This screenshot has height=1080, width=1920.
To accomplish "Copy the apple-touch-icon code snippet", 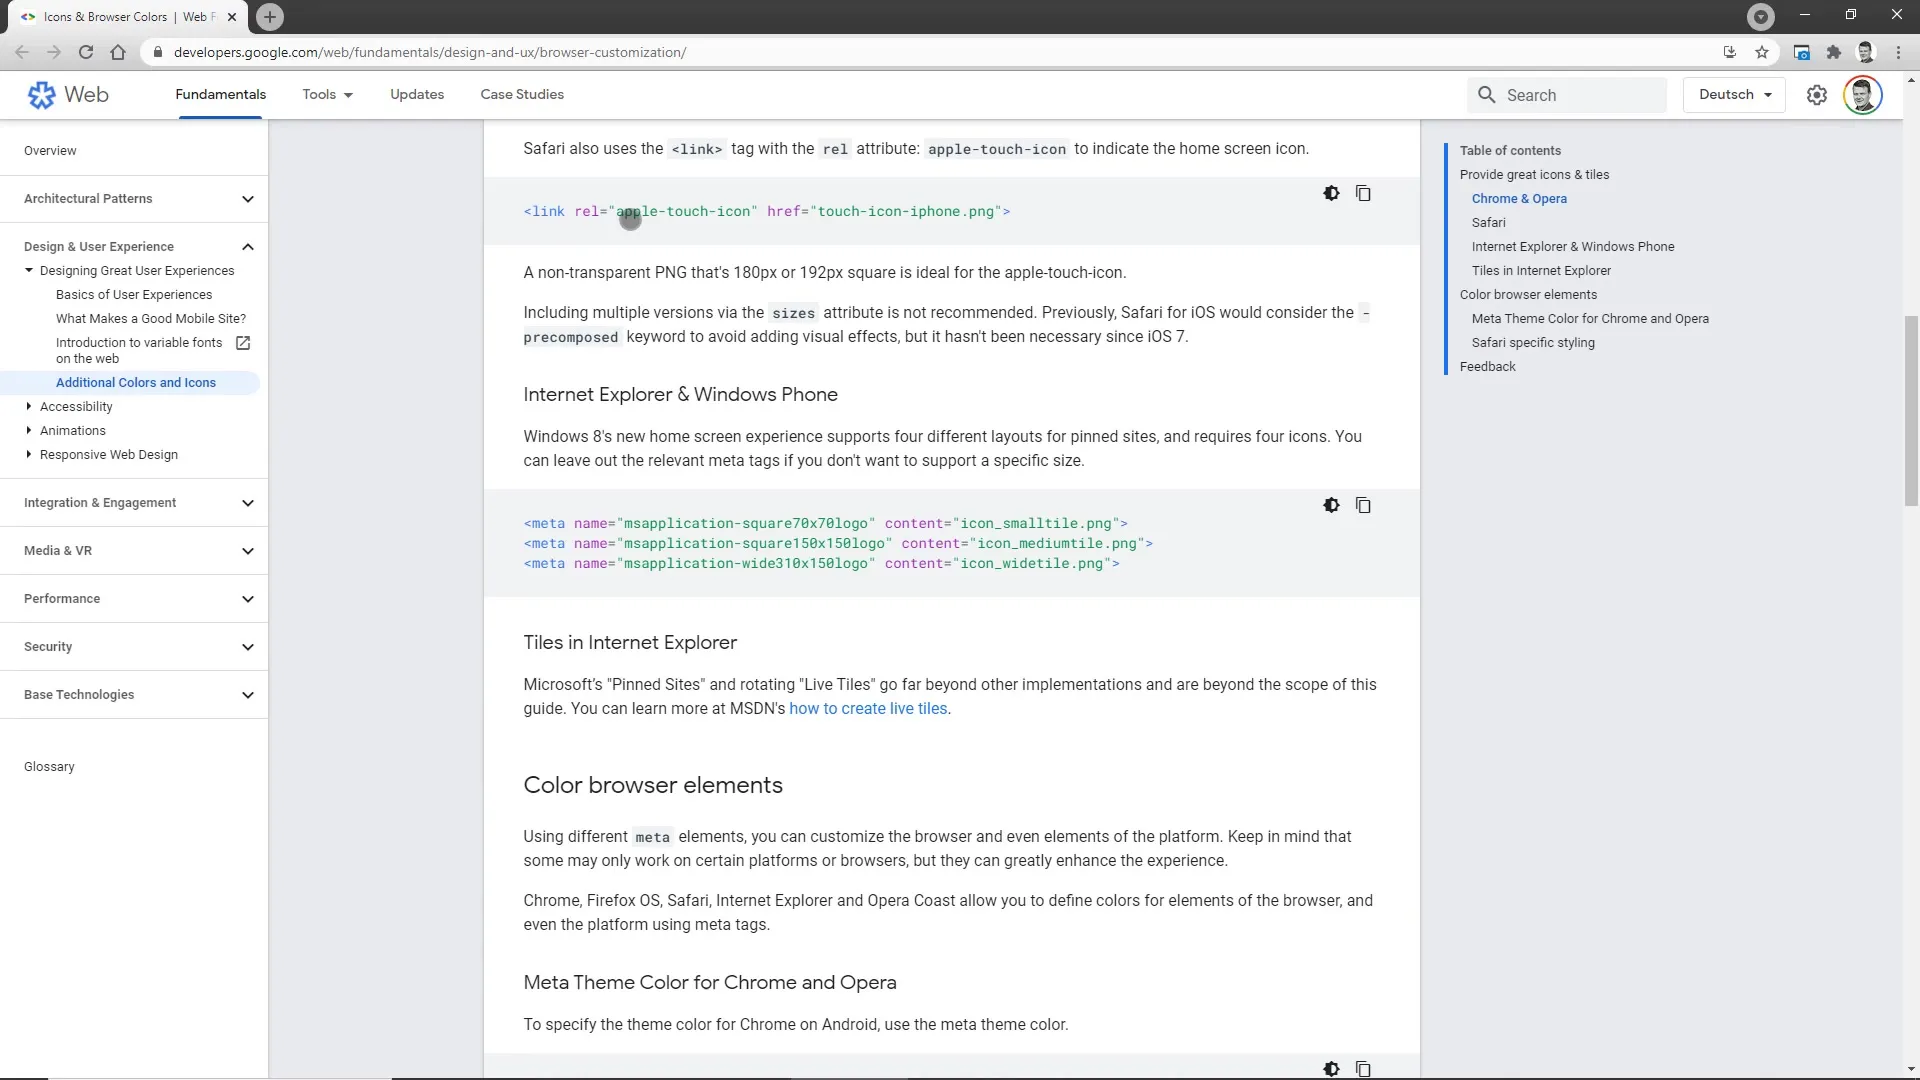I will tap(1363, 194).
